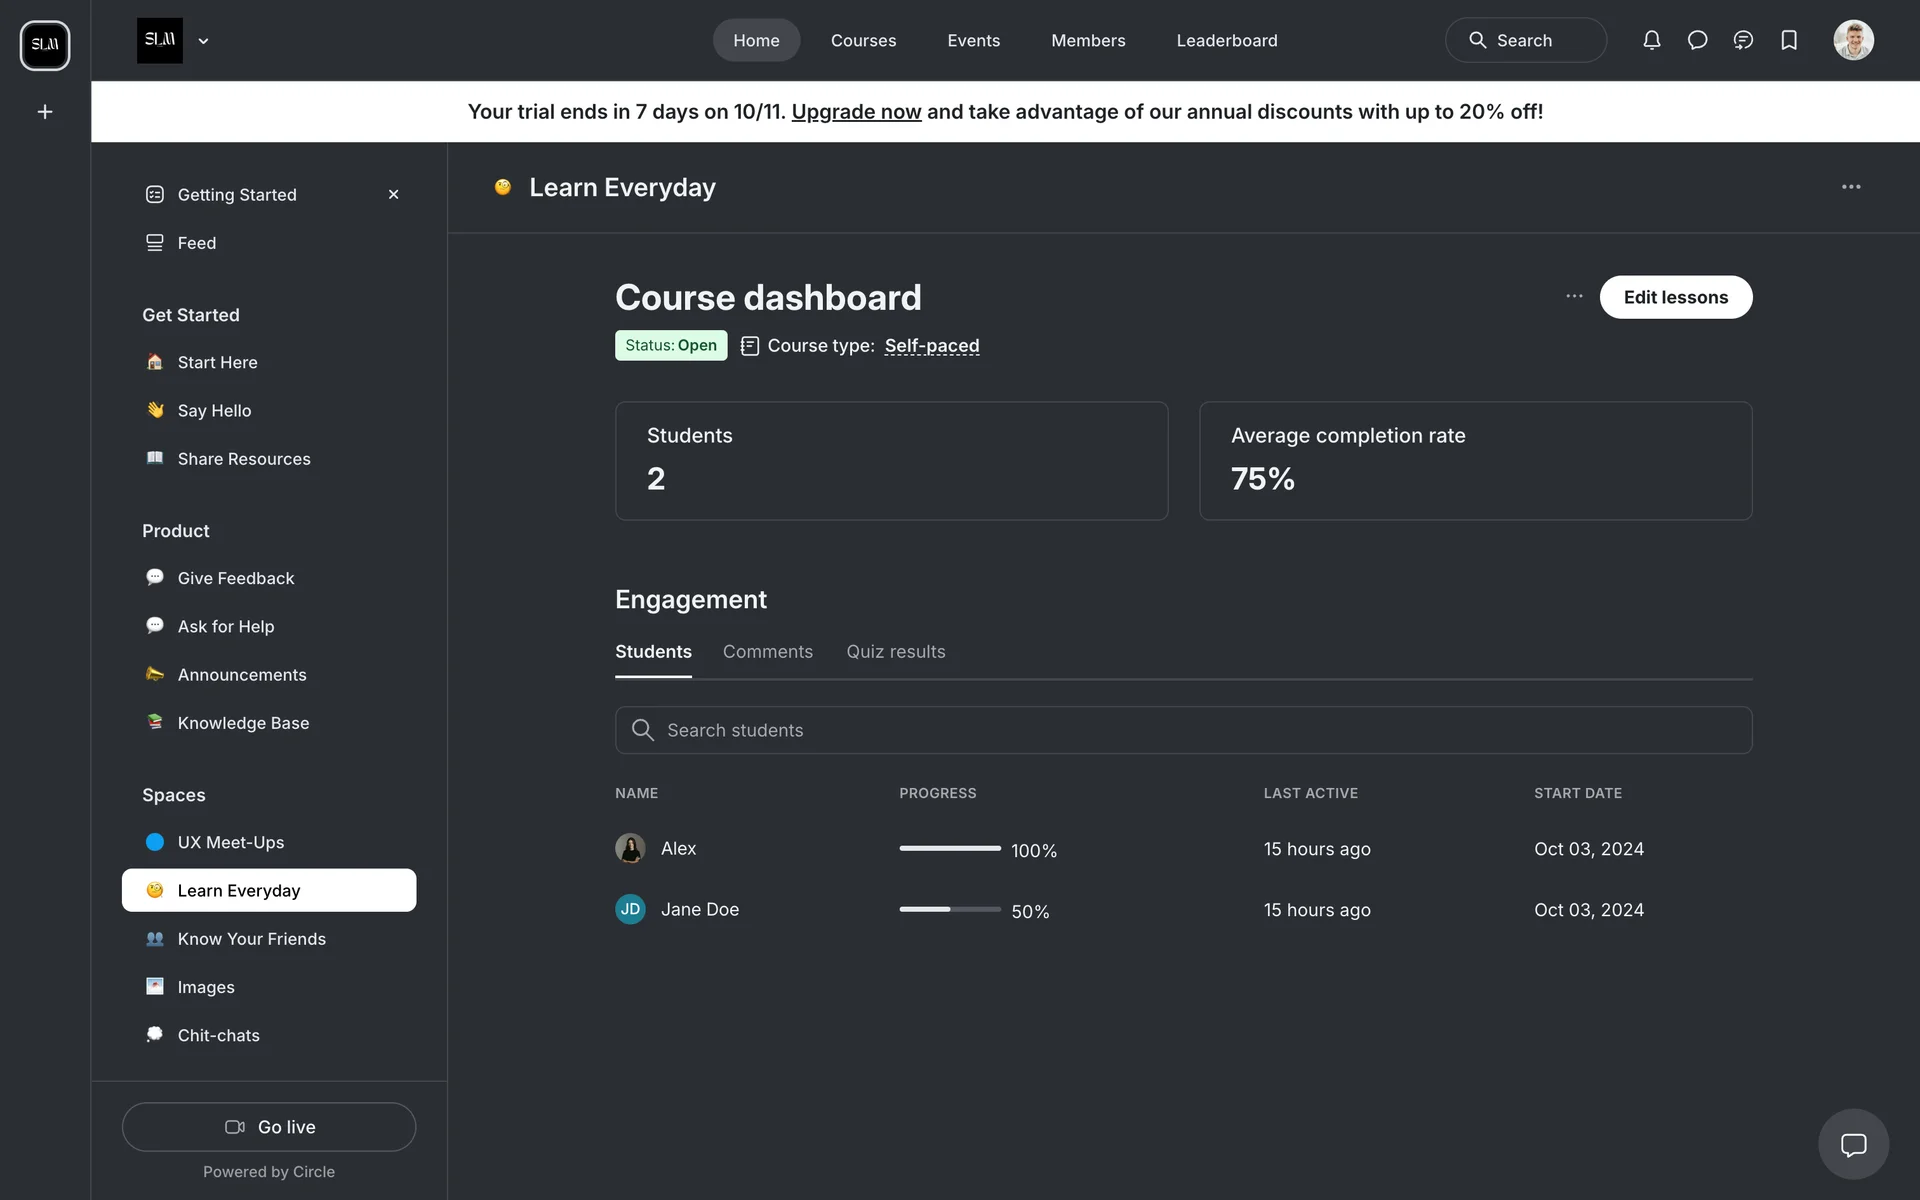Screen dimensions: 1920x1200
Task: Open the notifications bell icon
Action: pos(1651,40)
